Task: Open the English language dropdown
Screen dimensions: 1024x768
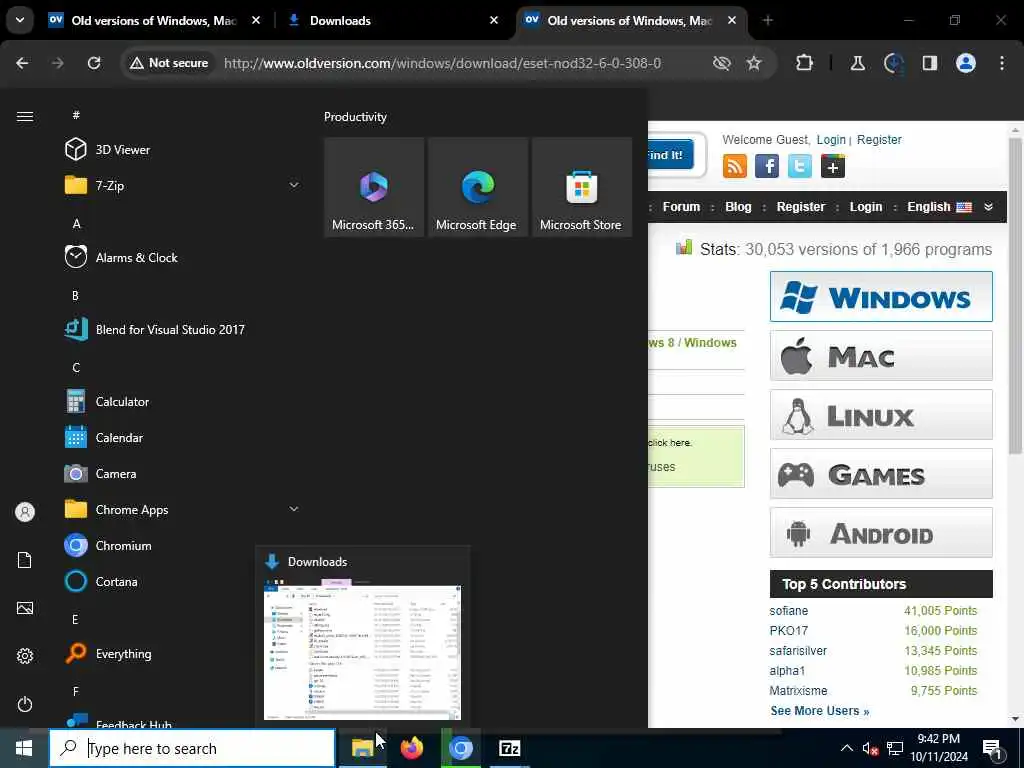Action: 949,206
